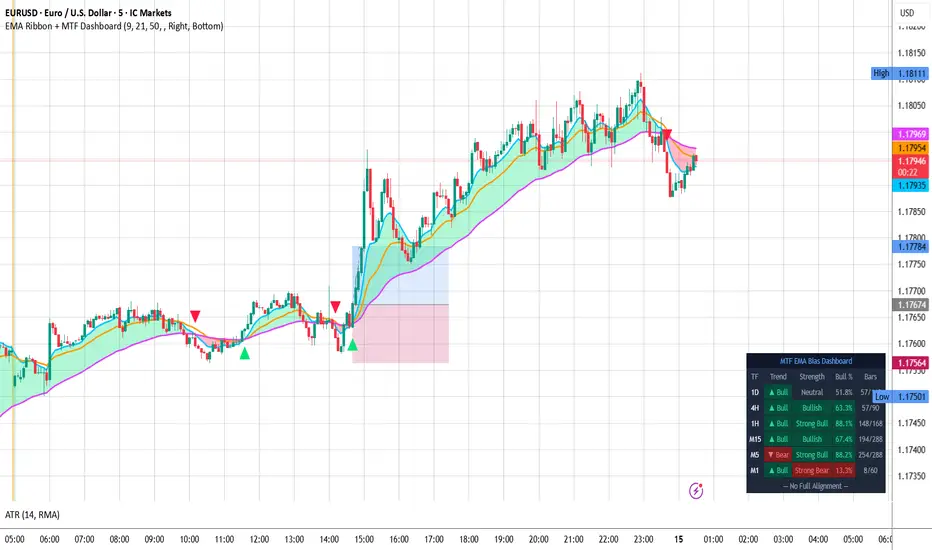
Task: Select the ATR (14, RMA) indicator legend
Action: (32, 515)
